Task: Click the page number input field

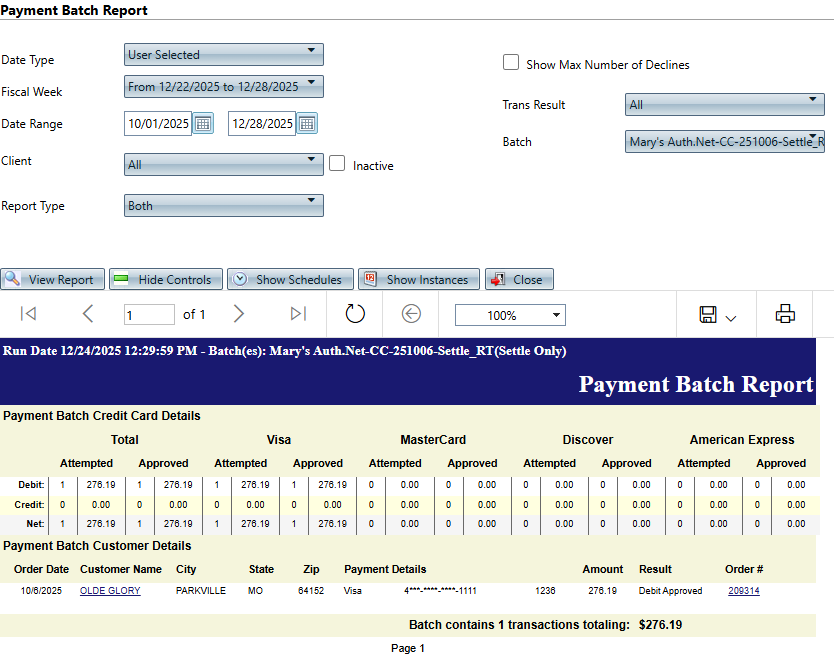Action: (149, 315)
